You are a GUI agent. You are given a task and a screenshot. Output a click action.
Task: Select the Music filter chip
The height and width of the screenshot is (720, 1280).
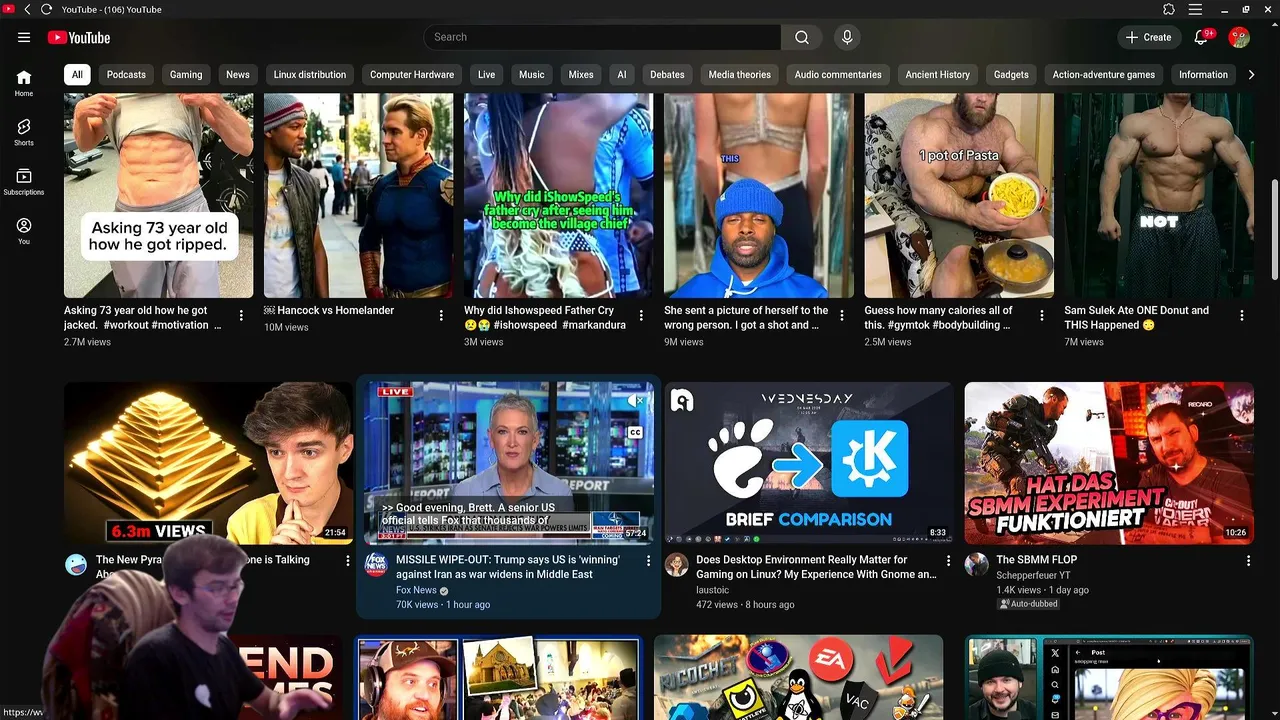tap(532, 74)
